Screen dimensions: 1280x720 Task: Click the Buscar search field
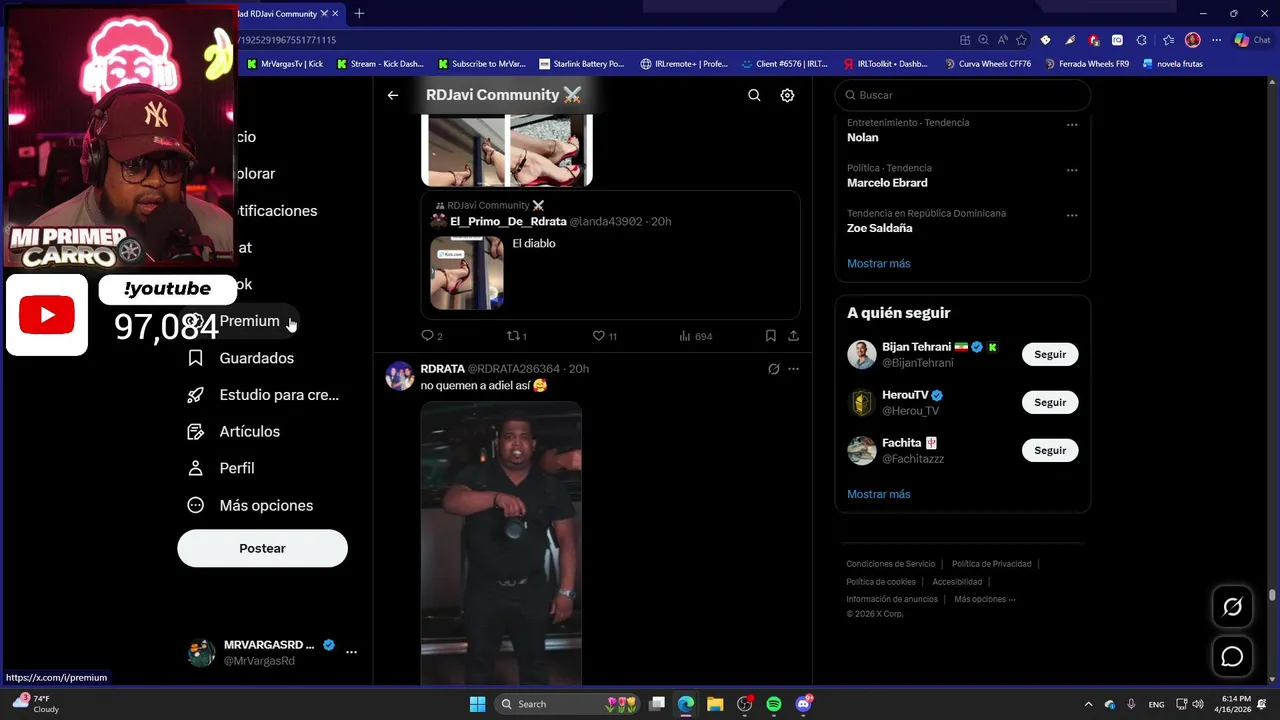963,95
